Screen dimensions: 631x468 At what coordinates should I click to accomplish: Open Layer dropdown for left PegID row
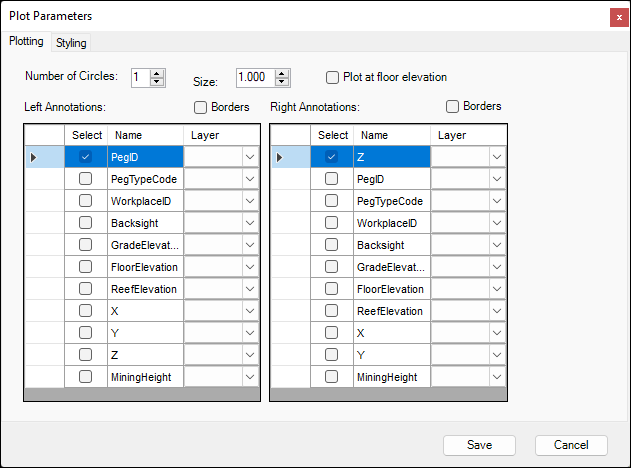coord(249,157)
